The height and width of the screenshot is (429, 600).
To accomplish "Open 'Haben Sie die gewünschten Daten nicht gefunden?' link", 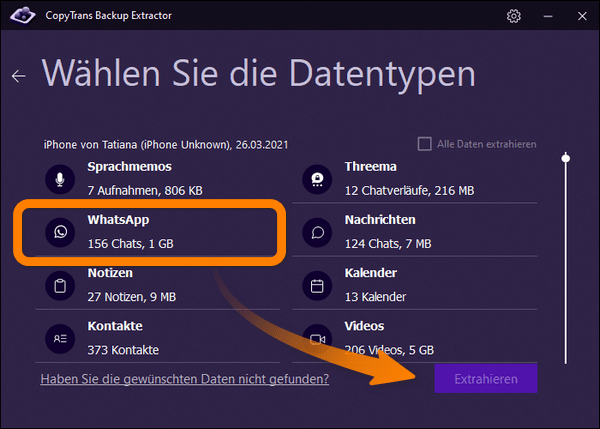I will click(185, 379).
